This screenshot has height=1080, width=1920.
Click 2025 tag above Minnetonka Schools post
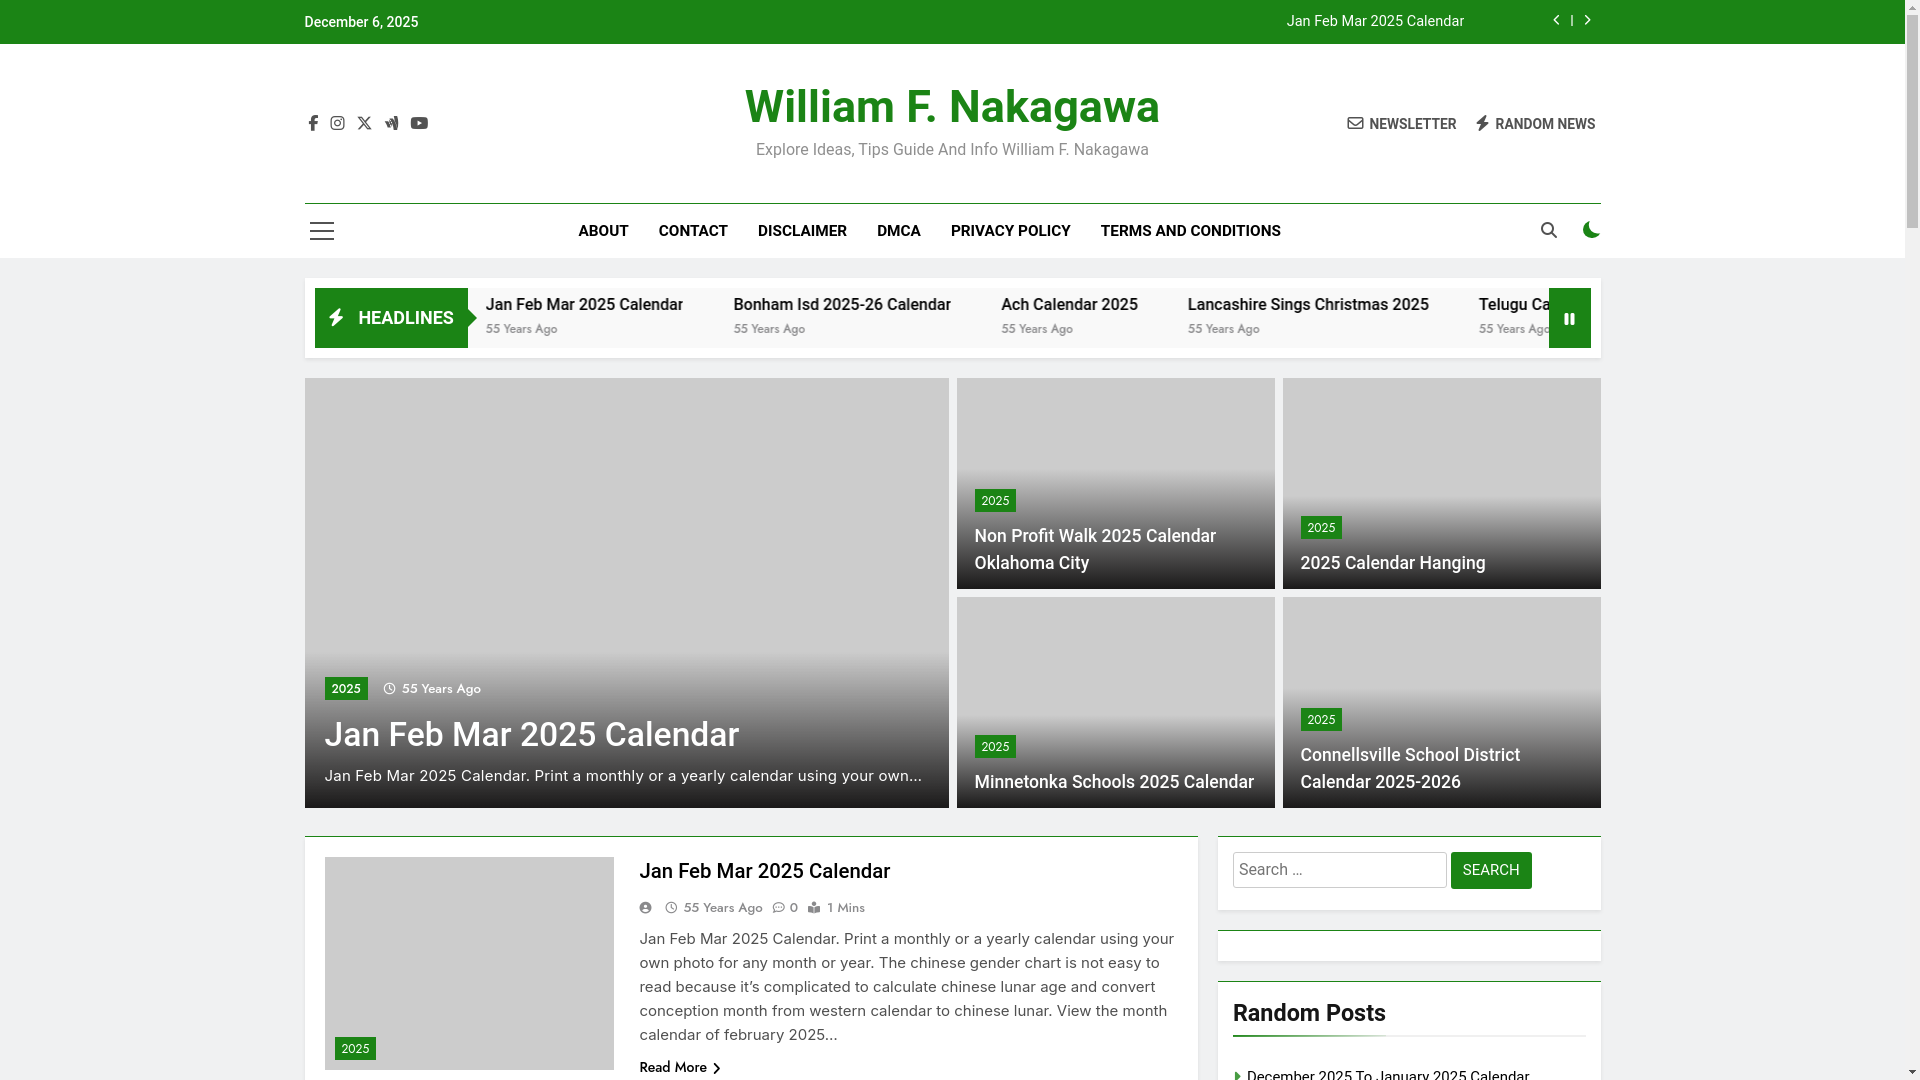coord(995,747)
